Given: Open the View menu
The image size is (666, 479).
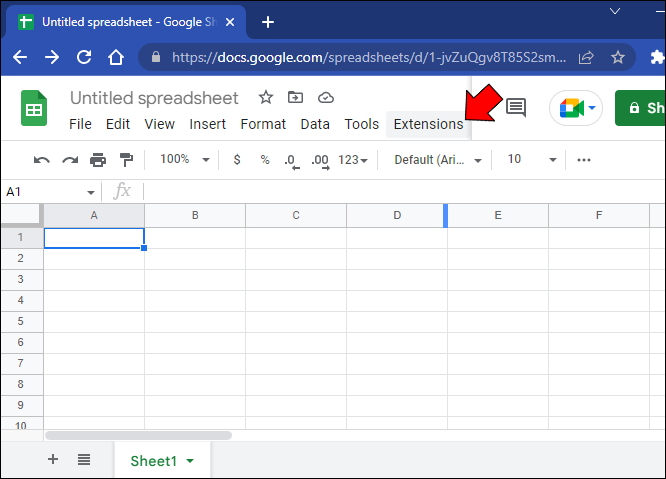Looking at the screenshot, I should tap(159, 124).
